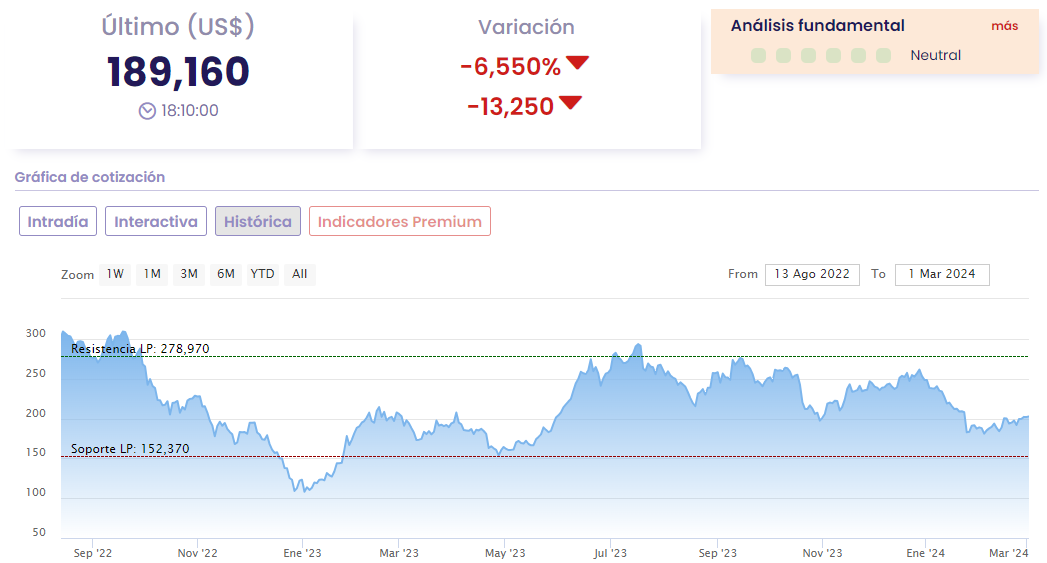Image resolution: width=1047 pixels, height=563 pixels.
Task: Click the From date field 13 Ago 2022
Action: click(812, 274)
